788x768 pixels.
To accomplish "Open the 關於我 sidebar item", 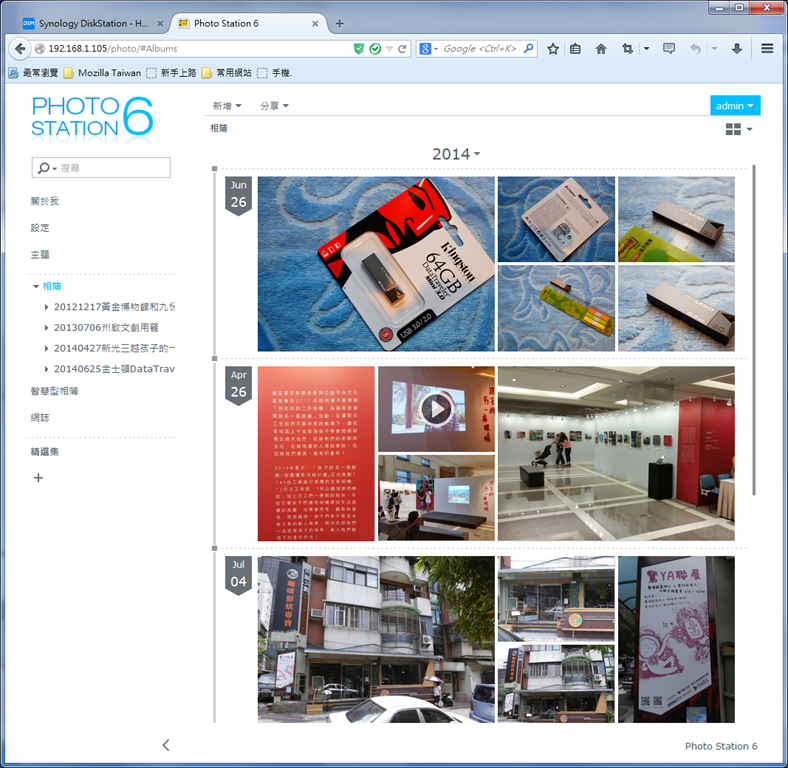I will (x=45, y=201).
